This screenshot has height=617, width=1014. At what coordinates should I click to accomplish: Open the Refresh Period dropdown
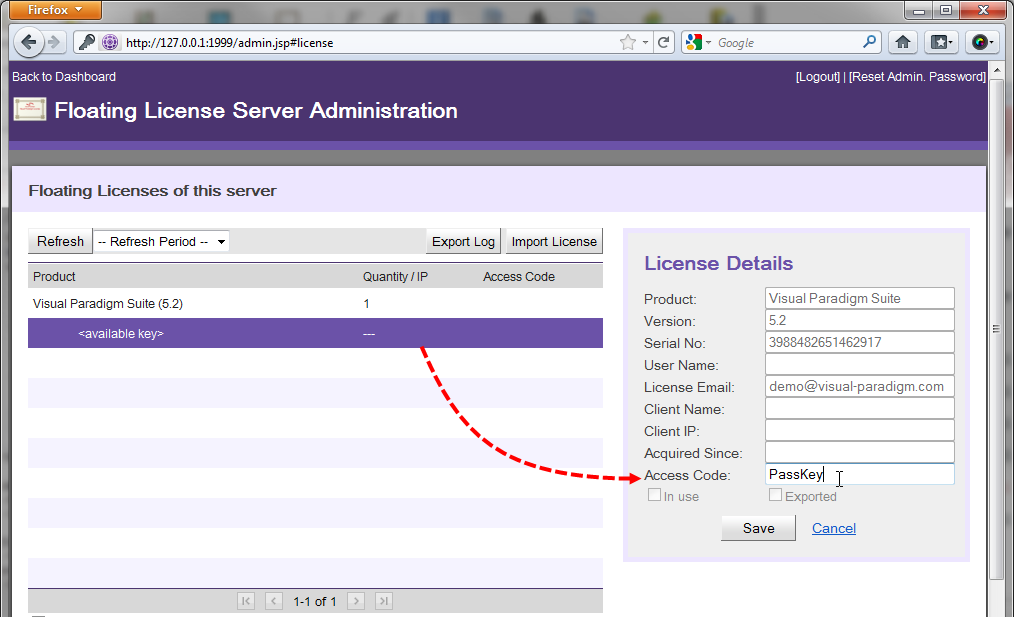click(161, 241)
